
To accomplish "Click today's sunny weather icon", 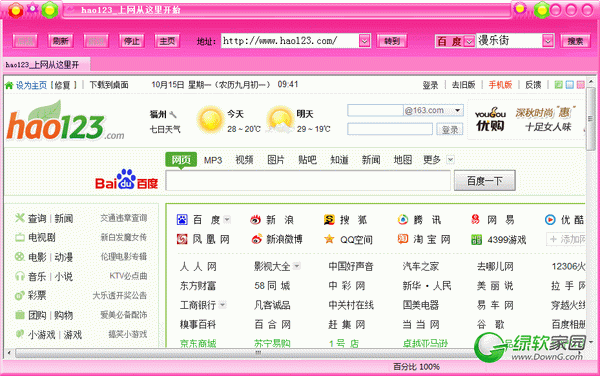I will click(210, 119).
